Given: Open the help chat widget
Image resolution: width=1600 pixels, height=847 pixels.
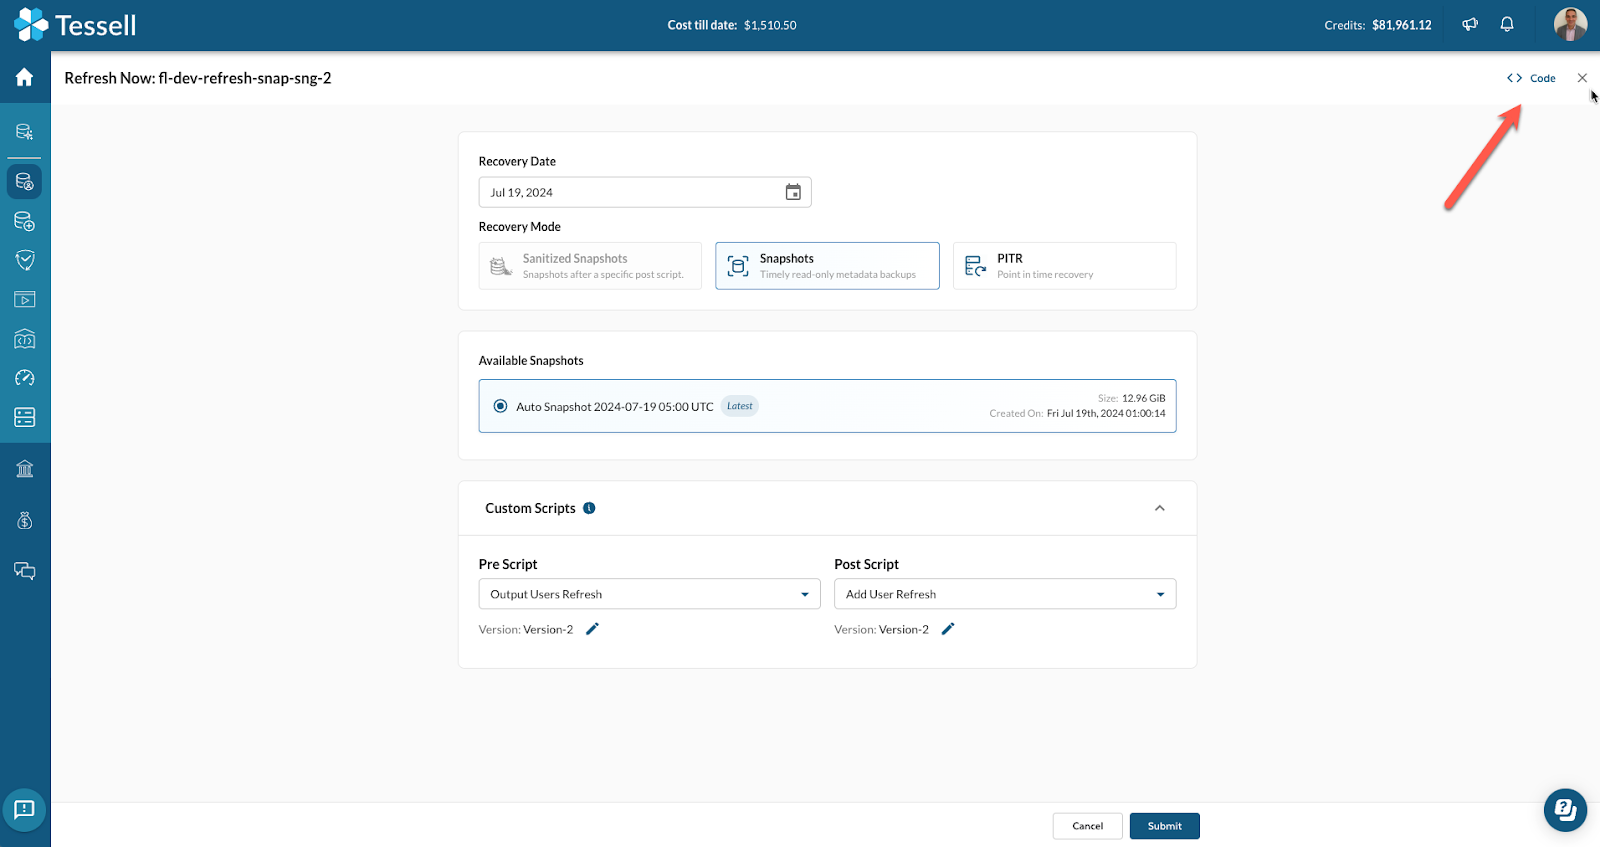Looking at the screenshot, I should (1565, 810).
